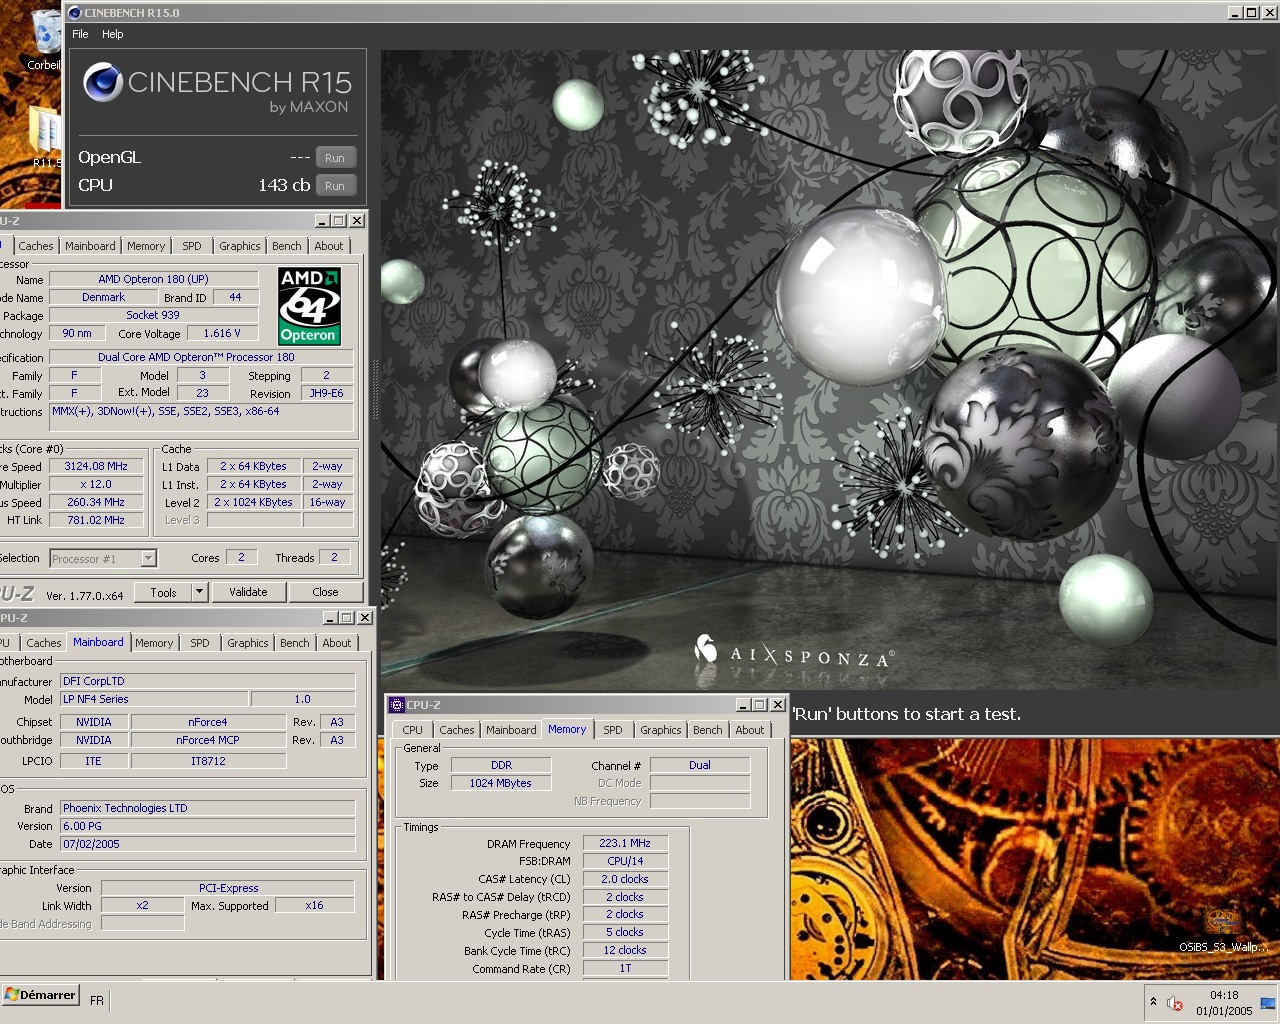
Task: Click the DFI CorpLTD manufacturer field
Action: point(208,681)
